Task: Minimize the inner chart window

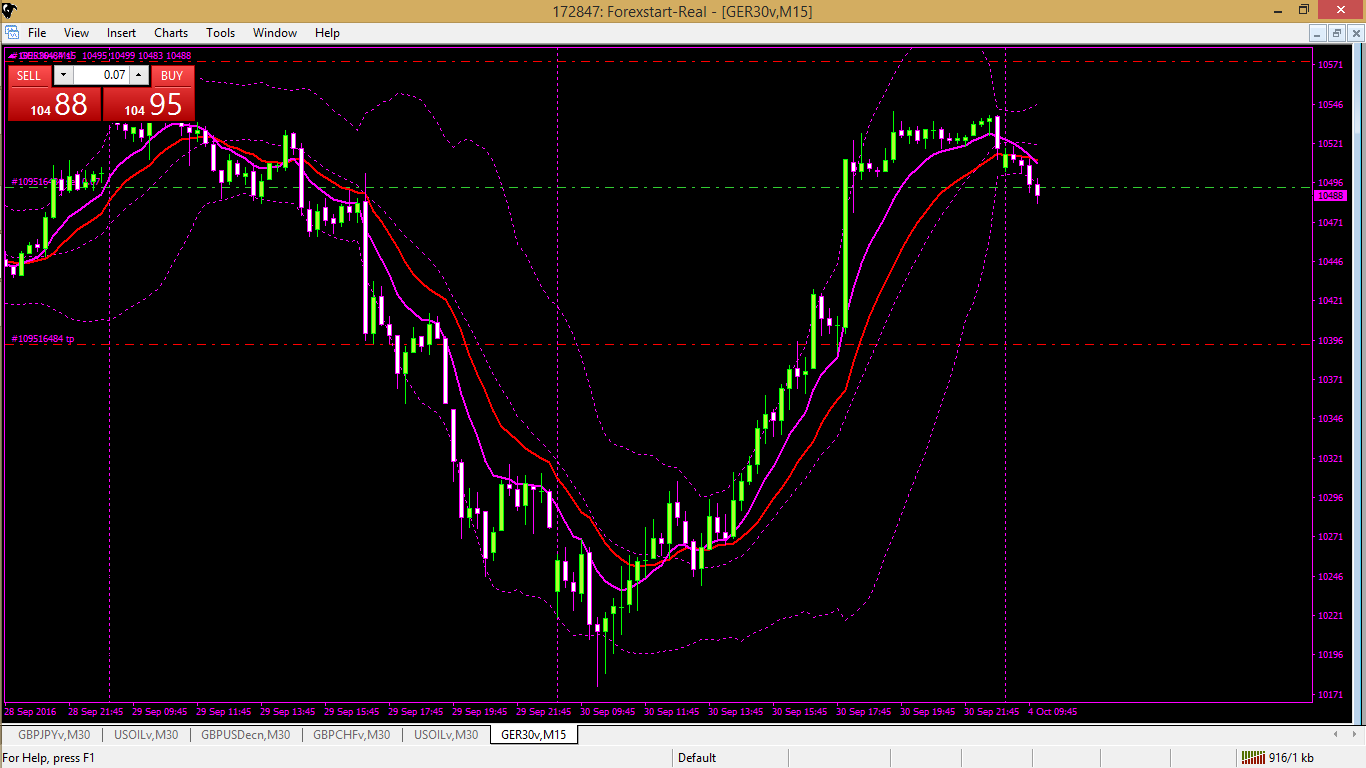Action: point(1318,33)
